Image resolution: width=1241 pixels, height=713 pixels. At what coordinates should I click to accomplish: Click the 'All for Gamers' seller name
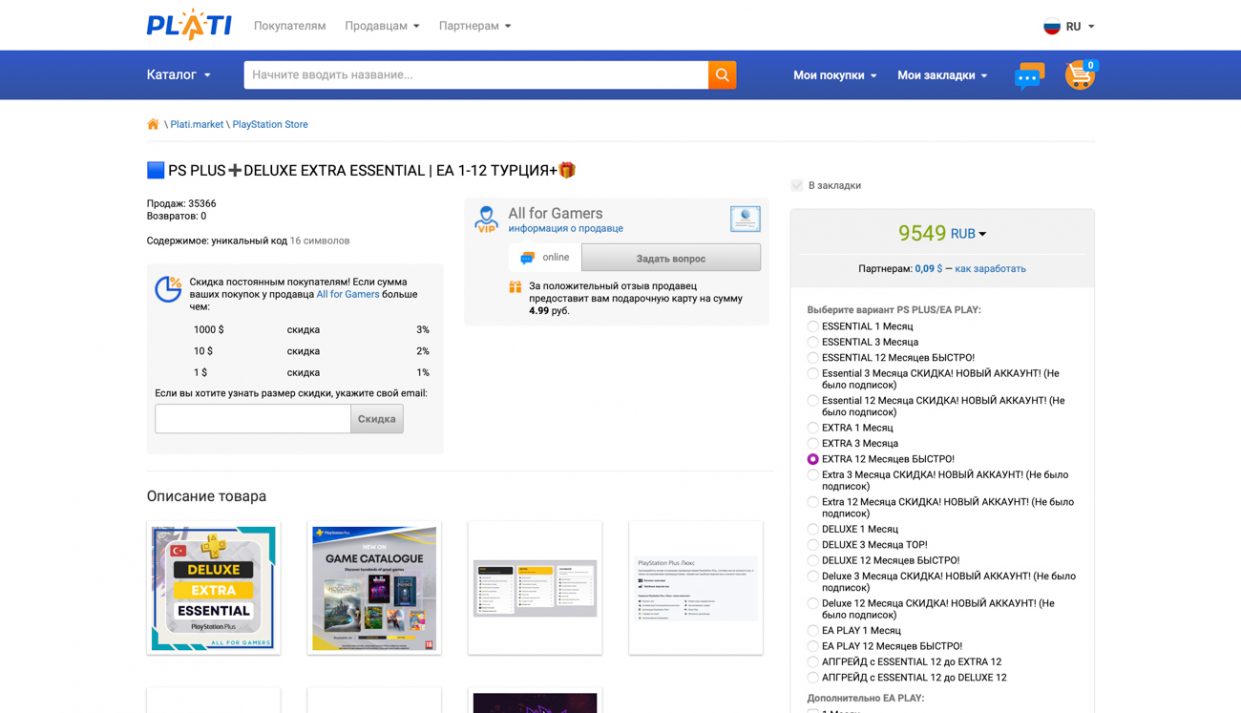click(x=555, y=213)
